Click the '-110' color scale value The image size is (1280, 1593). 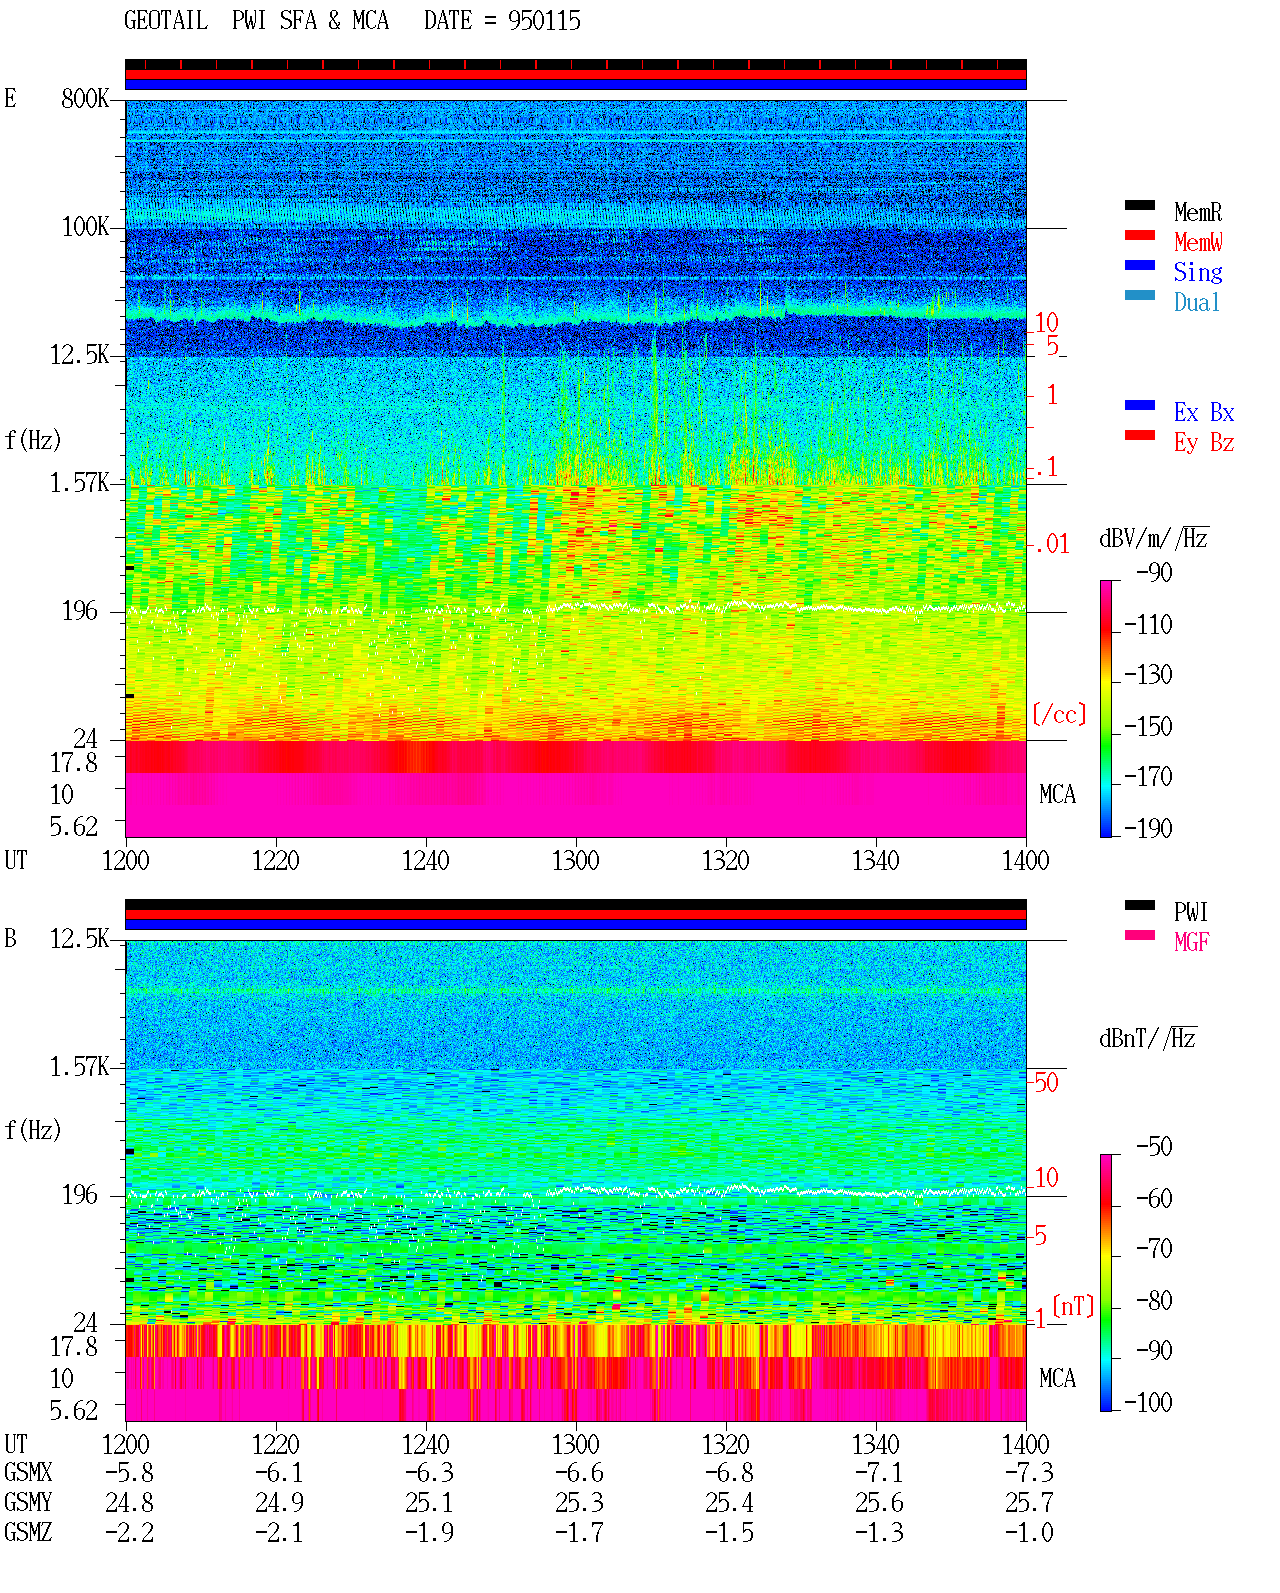1148,625
